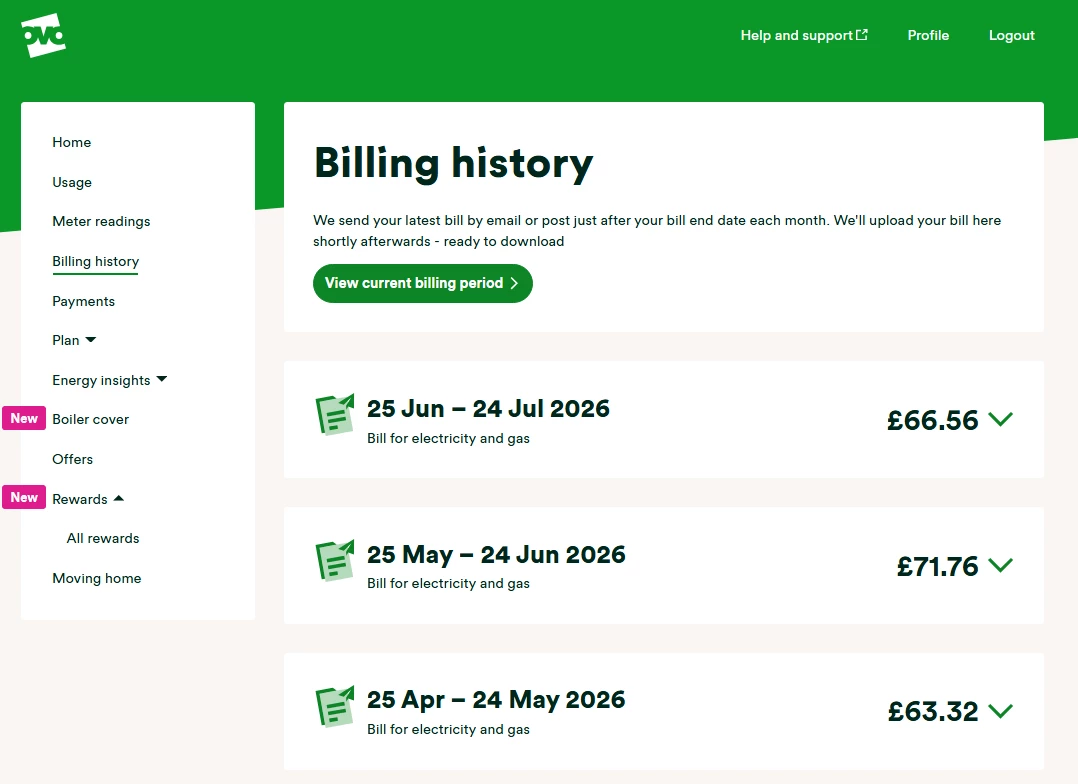This screenshot has width=1078, height=784.
Task: Expand the £66.56 bill chevron
Action: pyautogui.click(x=1000, y=419)
